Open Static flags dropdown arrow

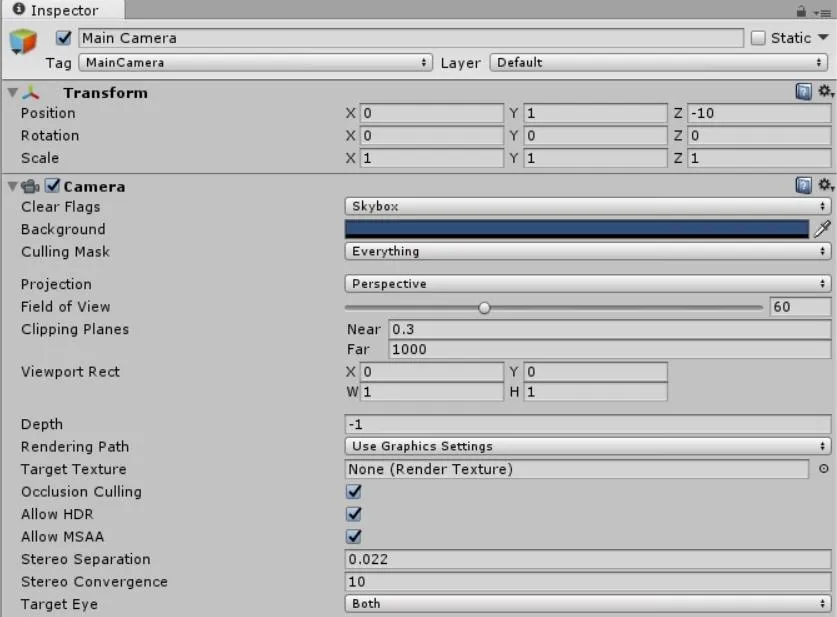click(x=823, y=37)
